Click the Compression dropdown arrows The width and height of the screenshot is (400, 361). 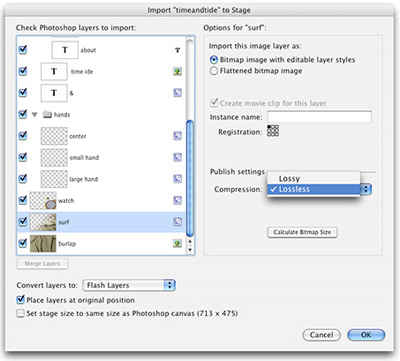point(366,189)
